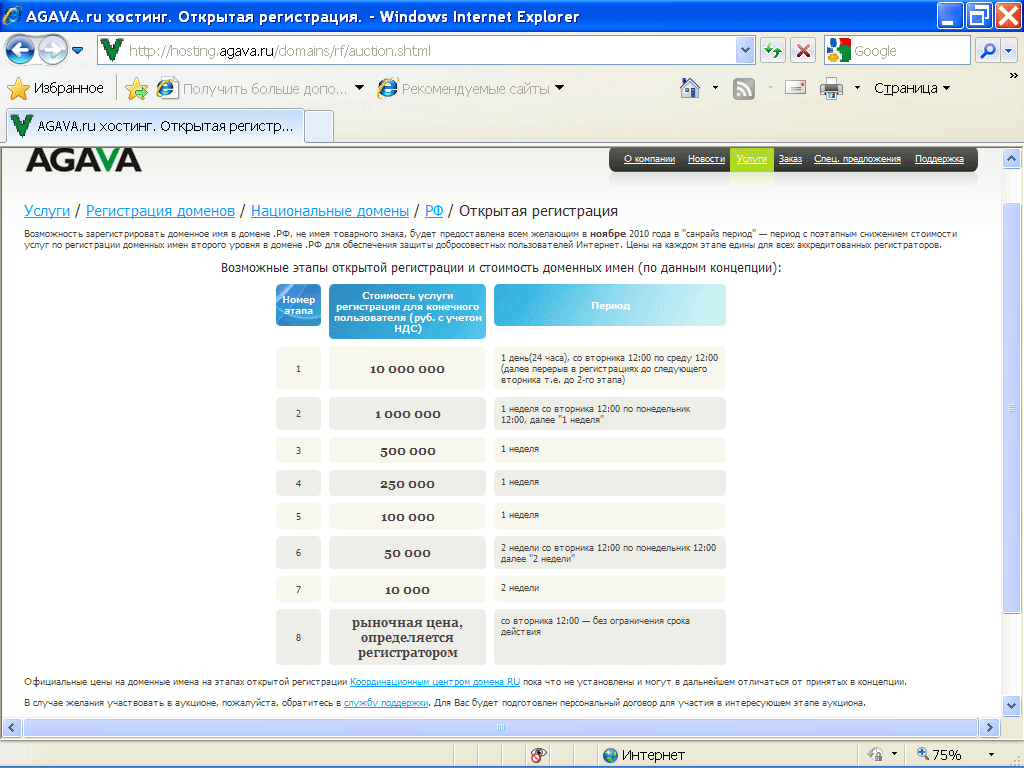
Task: Open the Избранное favorites star button
Action: tap(56, 88)
